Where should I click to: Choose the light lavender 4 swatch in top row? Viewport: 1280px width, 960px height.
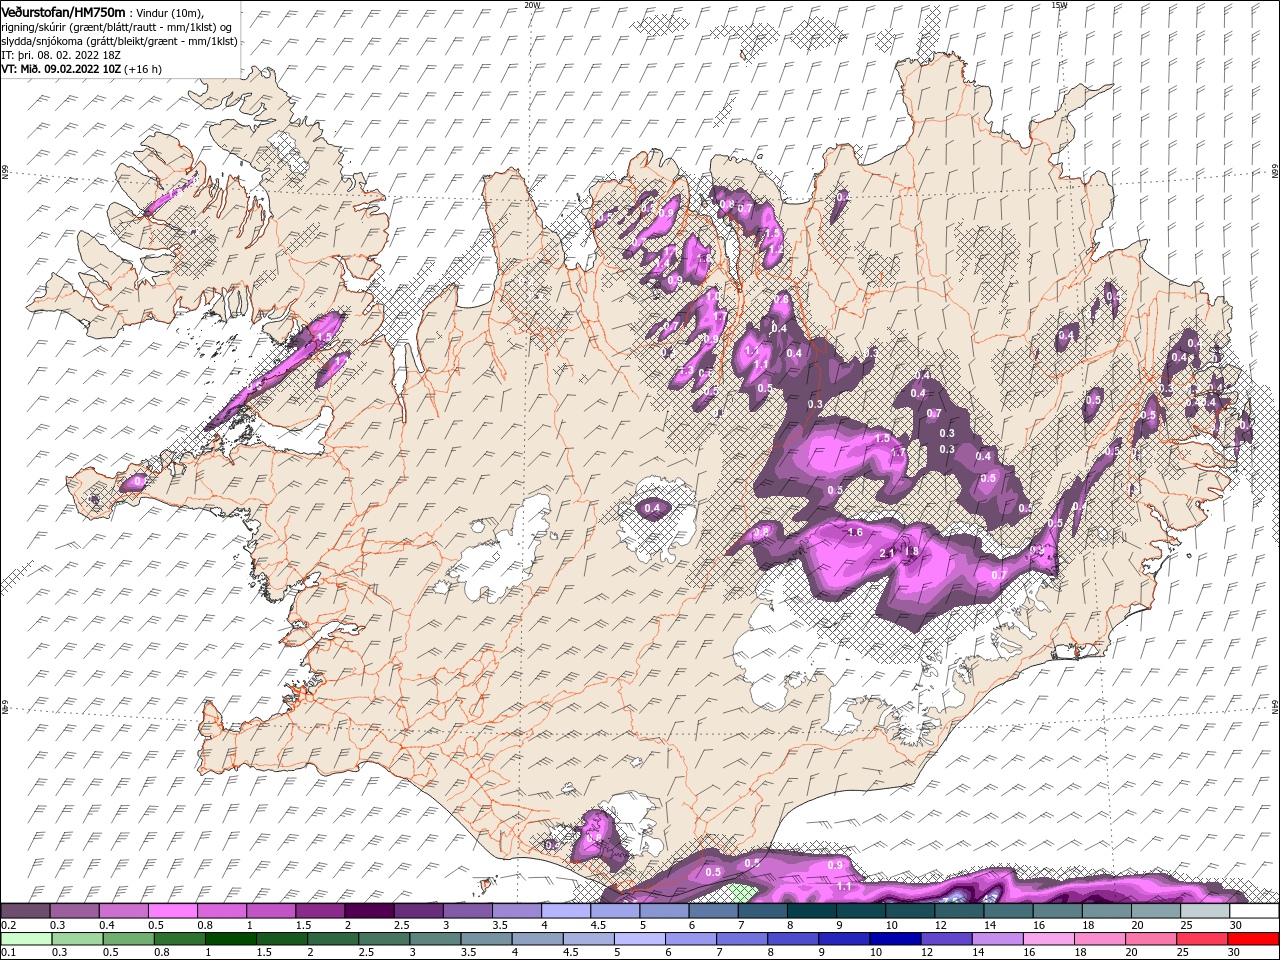(566, 911)
